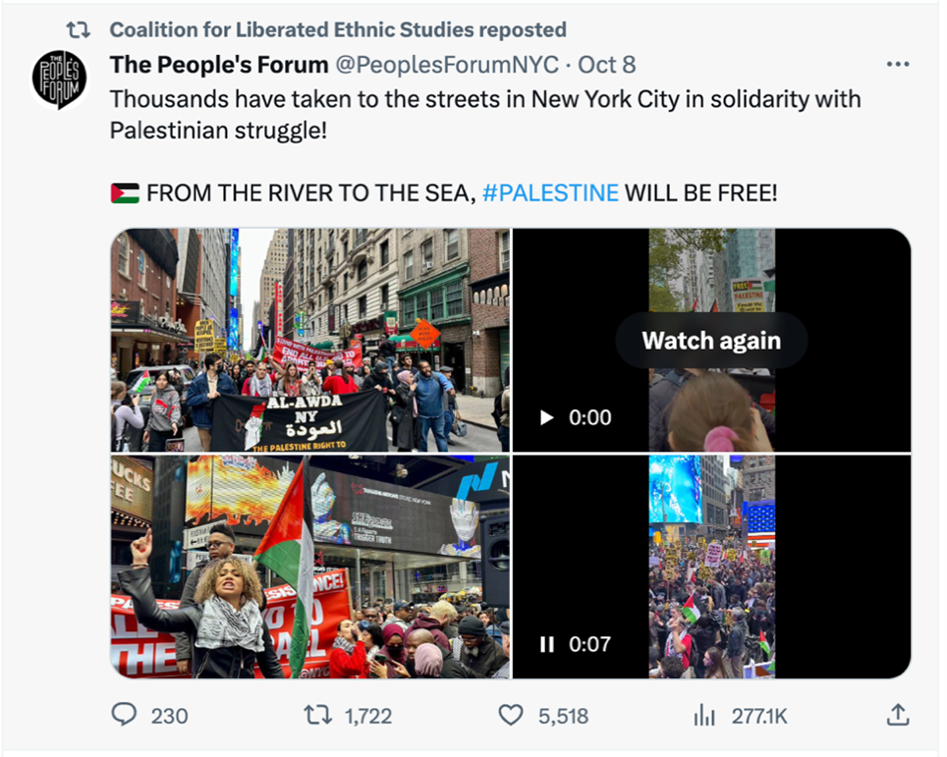Open the Oct 8 timestamp link
This screenshot has height=757, width=947.
pyautogui.click(x=606, y=65)
